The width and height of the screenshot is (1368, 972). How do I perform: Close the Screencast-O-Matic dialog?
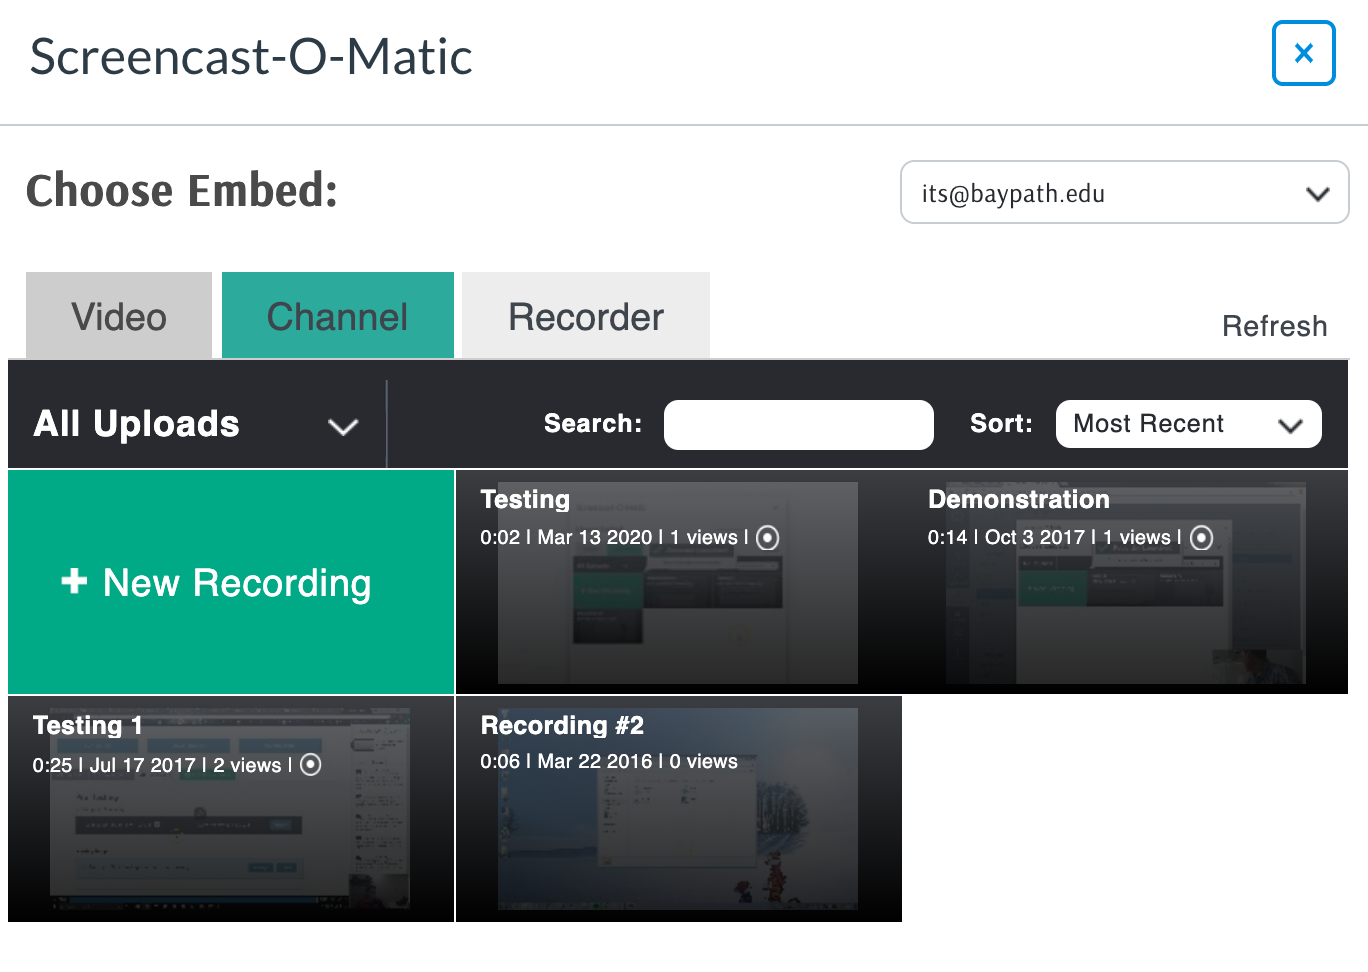(1303, 53)
